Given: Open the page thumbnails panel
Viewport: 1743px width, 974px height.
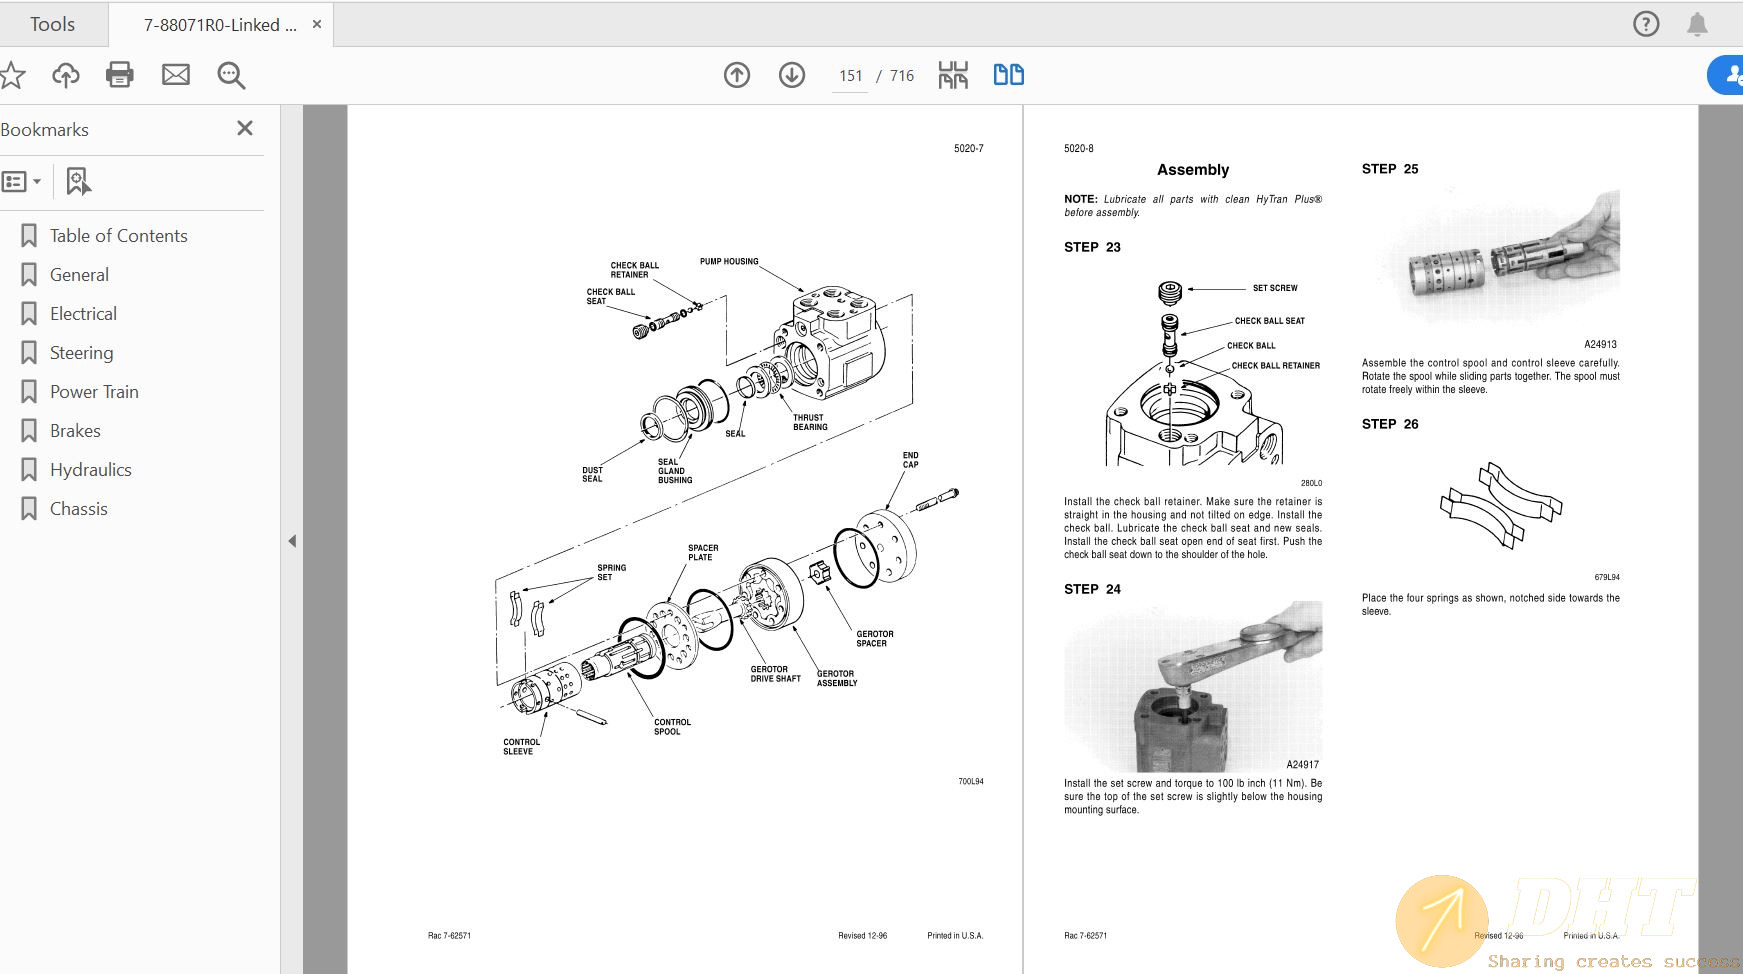Looking at the screenshot, I should (x=953, y=75).
